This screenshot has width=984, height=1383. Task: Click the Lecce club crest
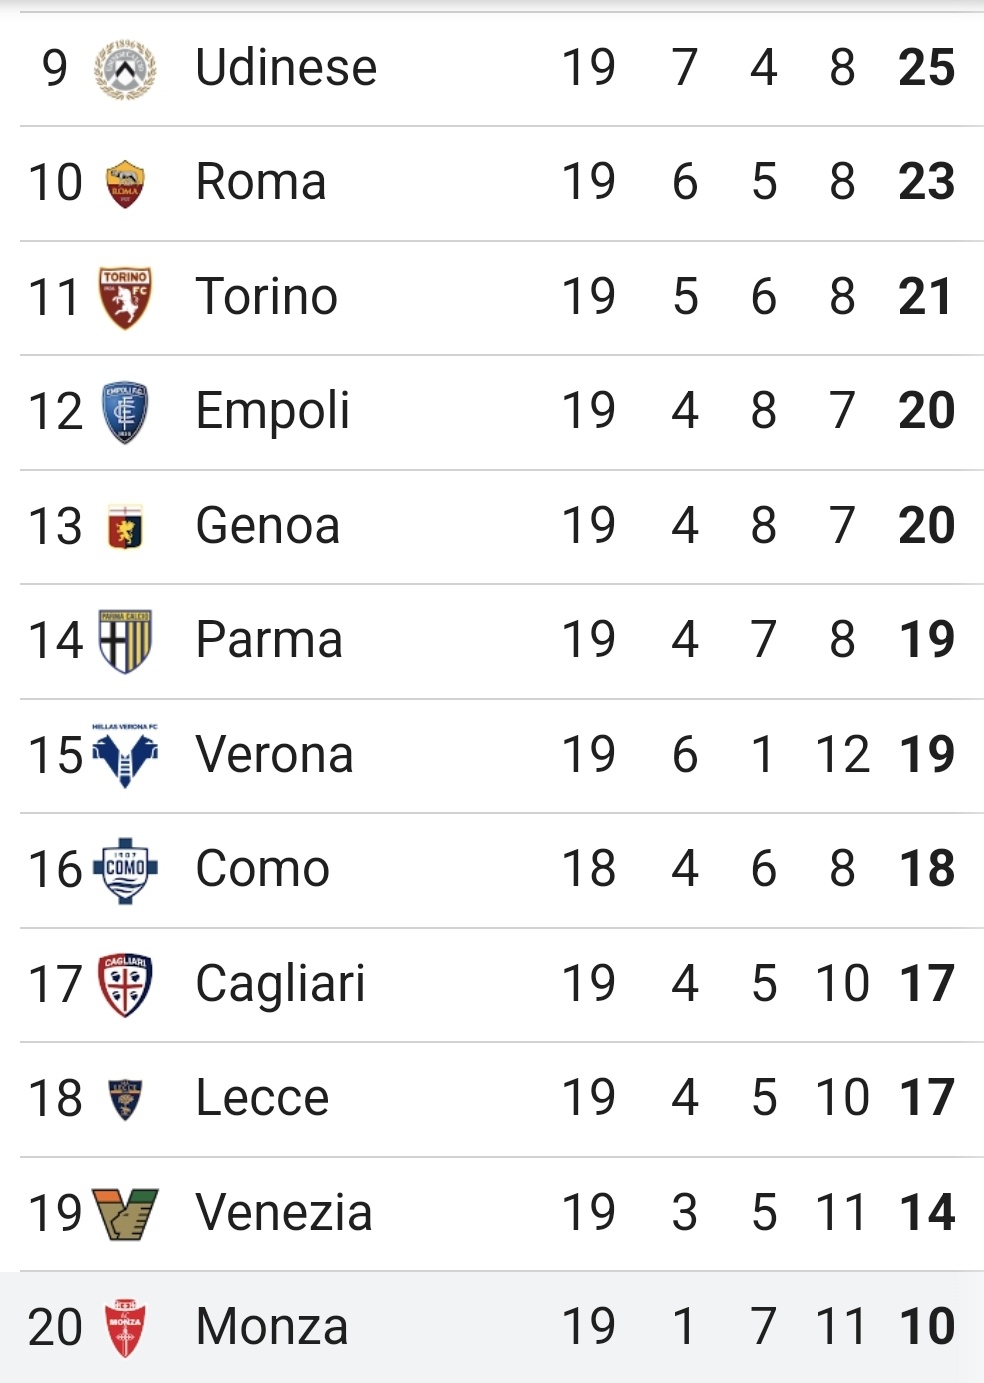[125, 1100]
